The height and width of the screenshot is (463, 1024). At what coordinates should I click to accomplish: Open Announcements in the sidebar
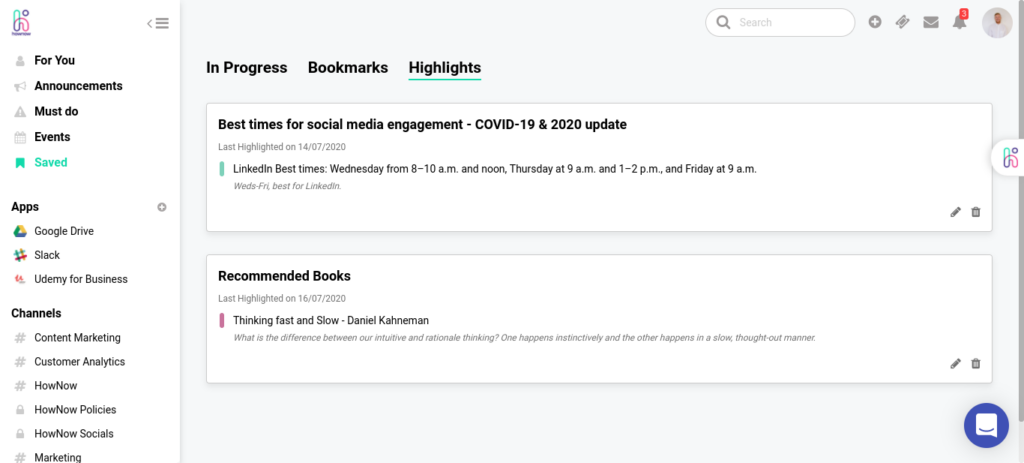(x=78, y=86)
